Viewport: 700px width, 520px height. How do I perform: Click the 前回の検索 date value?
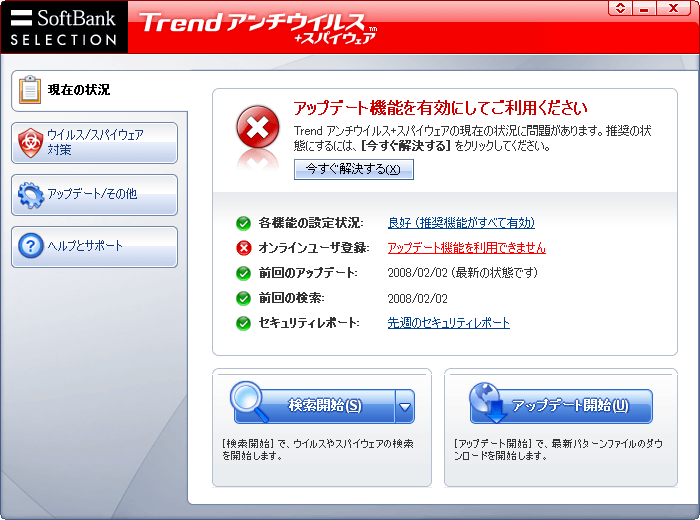[417, 298]
